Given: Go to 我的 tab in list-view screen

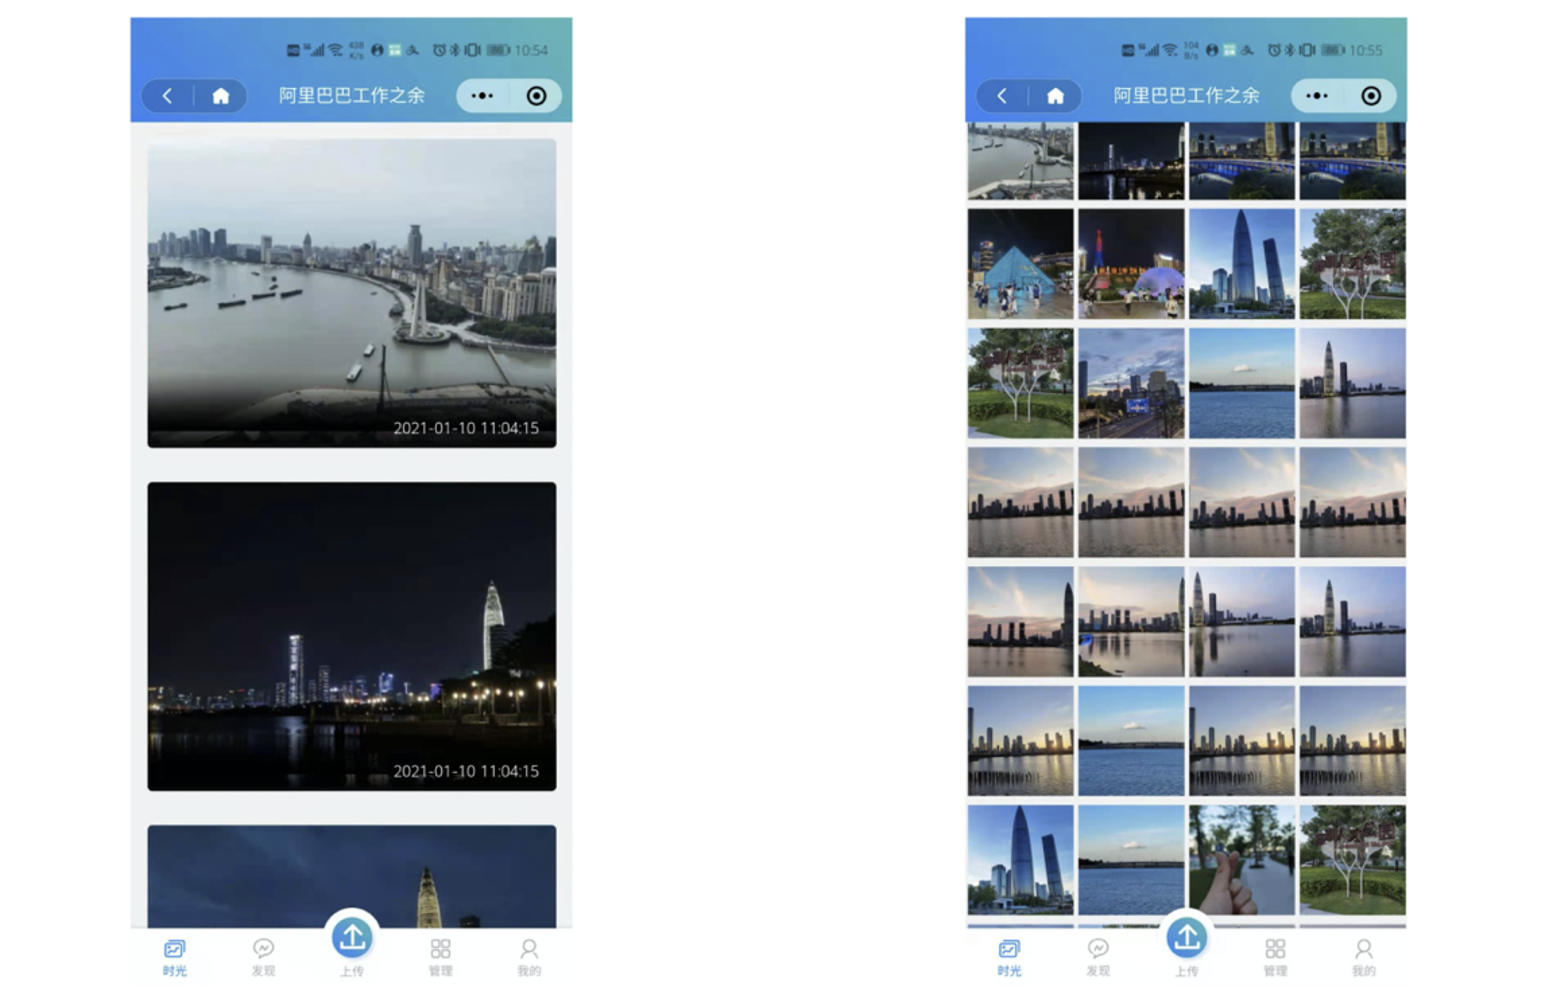Looking at the screenshot, I should tap(529, 957).
